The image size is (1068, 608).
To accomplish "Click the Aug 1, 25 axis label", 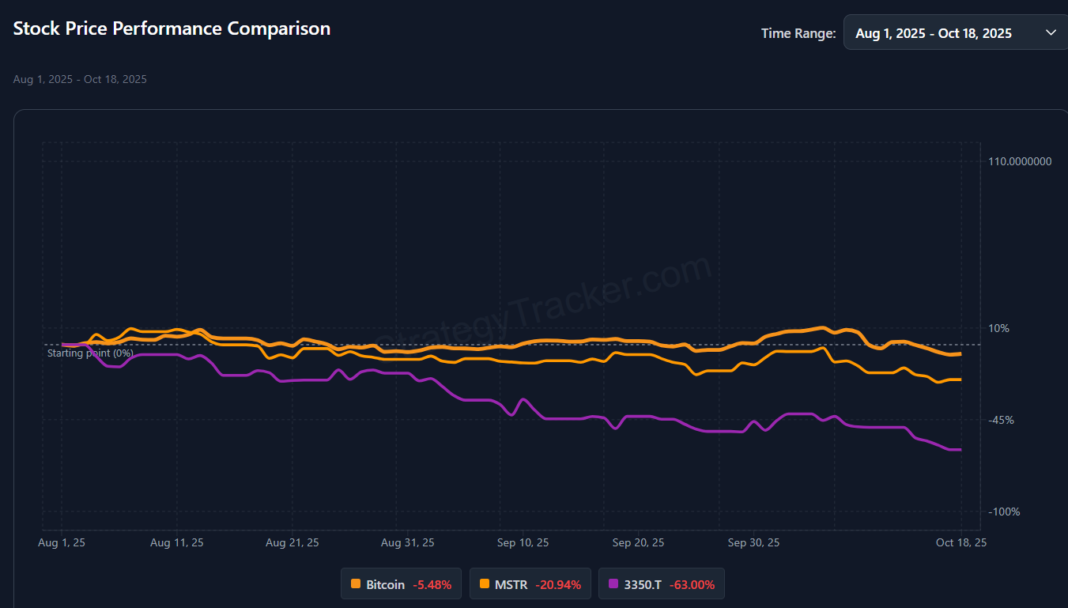I will [x=61, y=543].
